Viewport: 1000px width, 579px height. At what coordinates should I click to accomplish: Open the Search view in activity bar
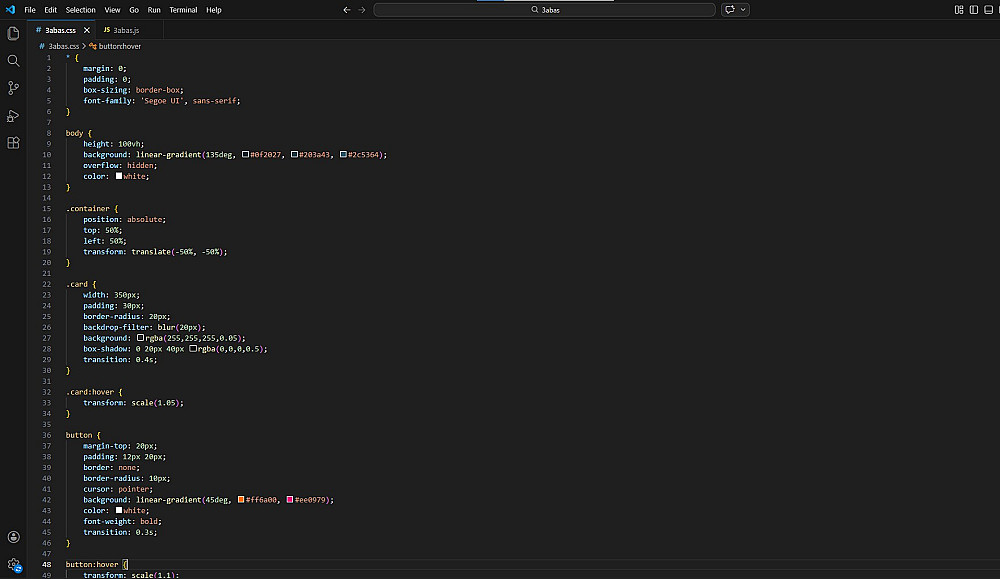(13, 60)
